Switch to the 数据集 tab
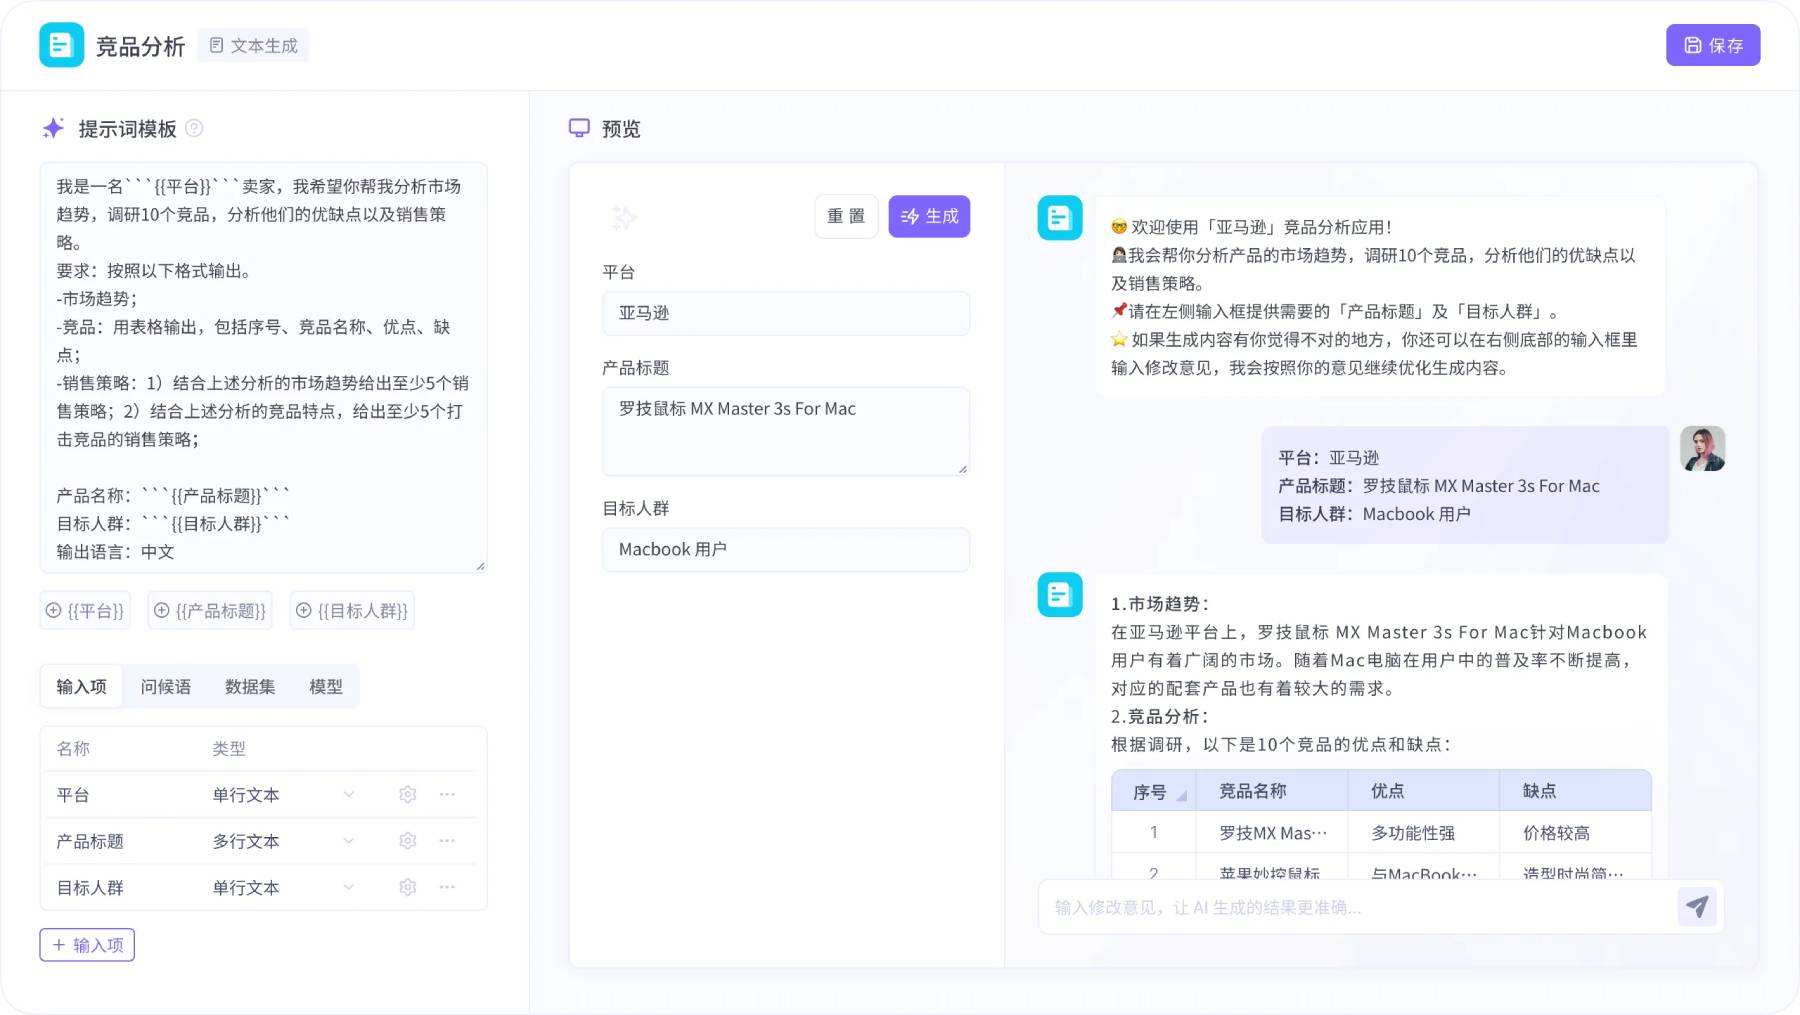The image size is (1800, 1015). [248, 686]
